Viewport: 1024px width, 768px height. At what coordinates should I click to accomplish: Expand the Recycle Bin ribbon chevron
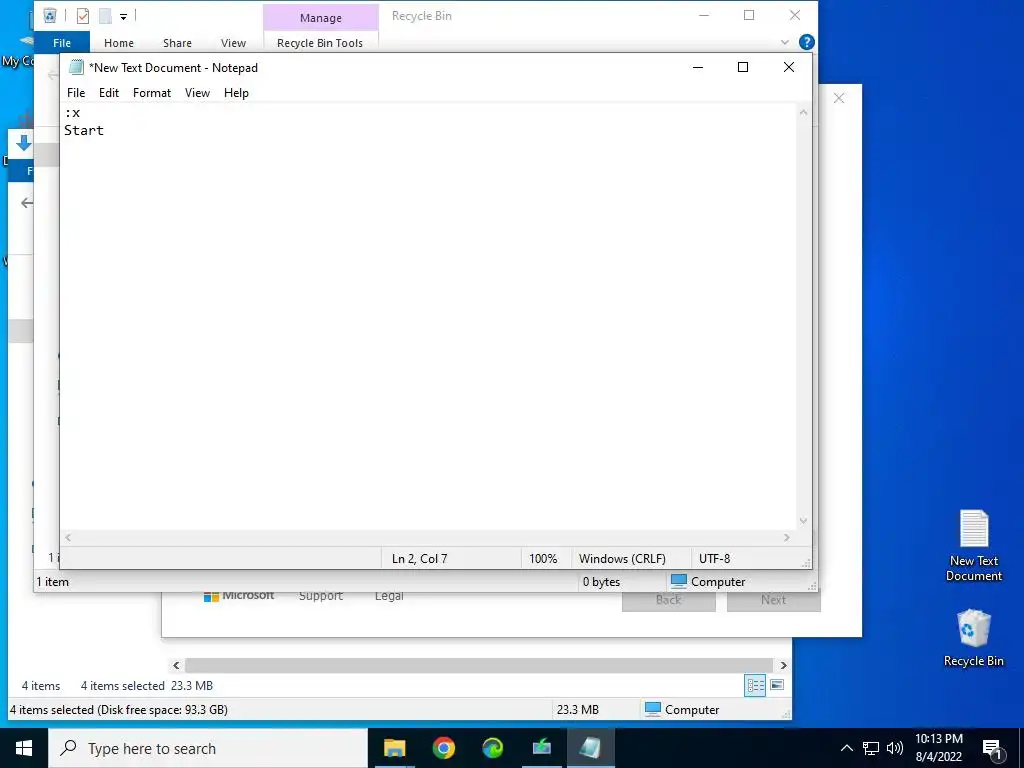(x=785, y=42)
